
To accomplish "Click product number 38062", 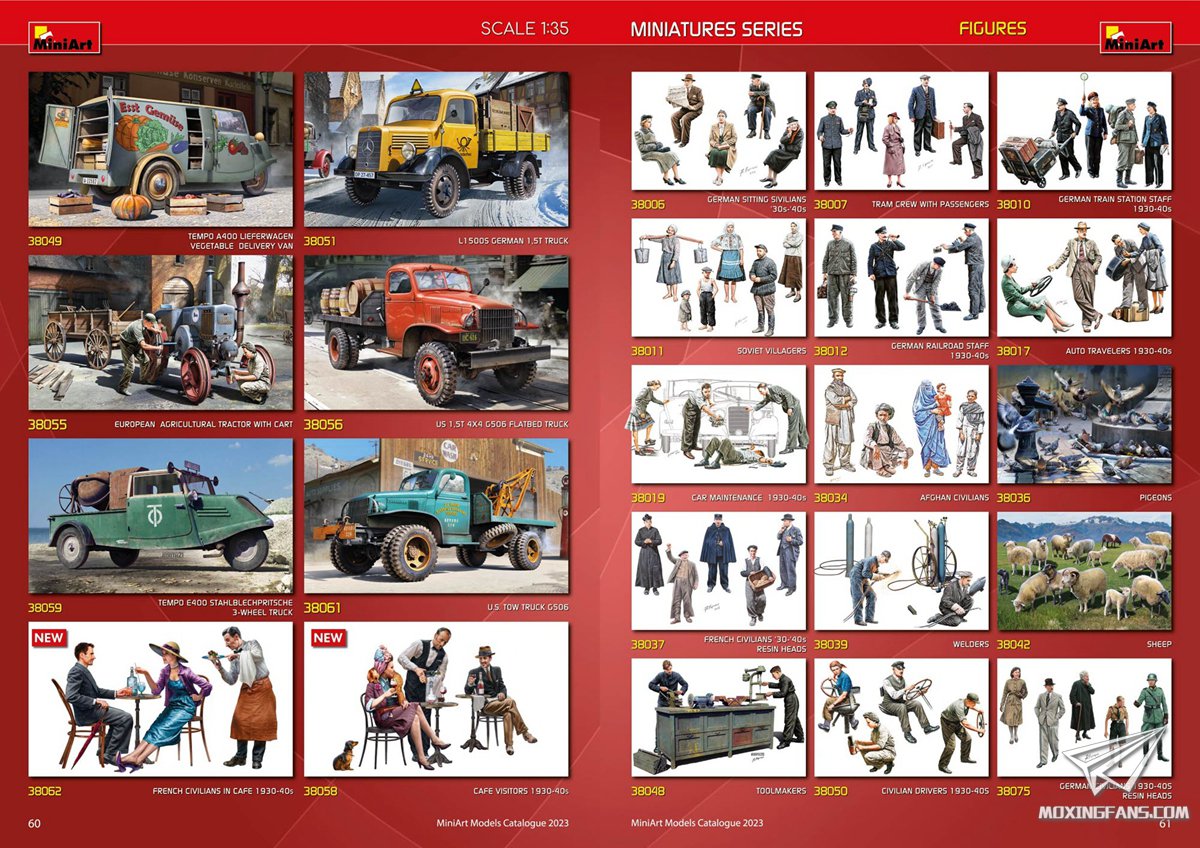I will pos(46,790).
